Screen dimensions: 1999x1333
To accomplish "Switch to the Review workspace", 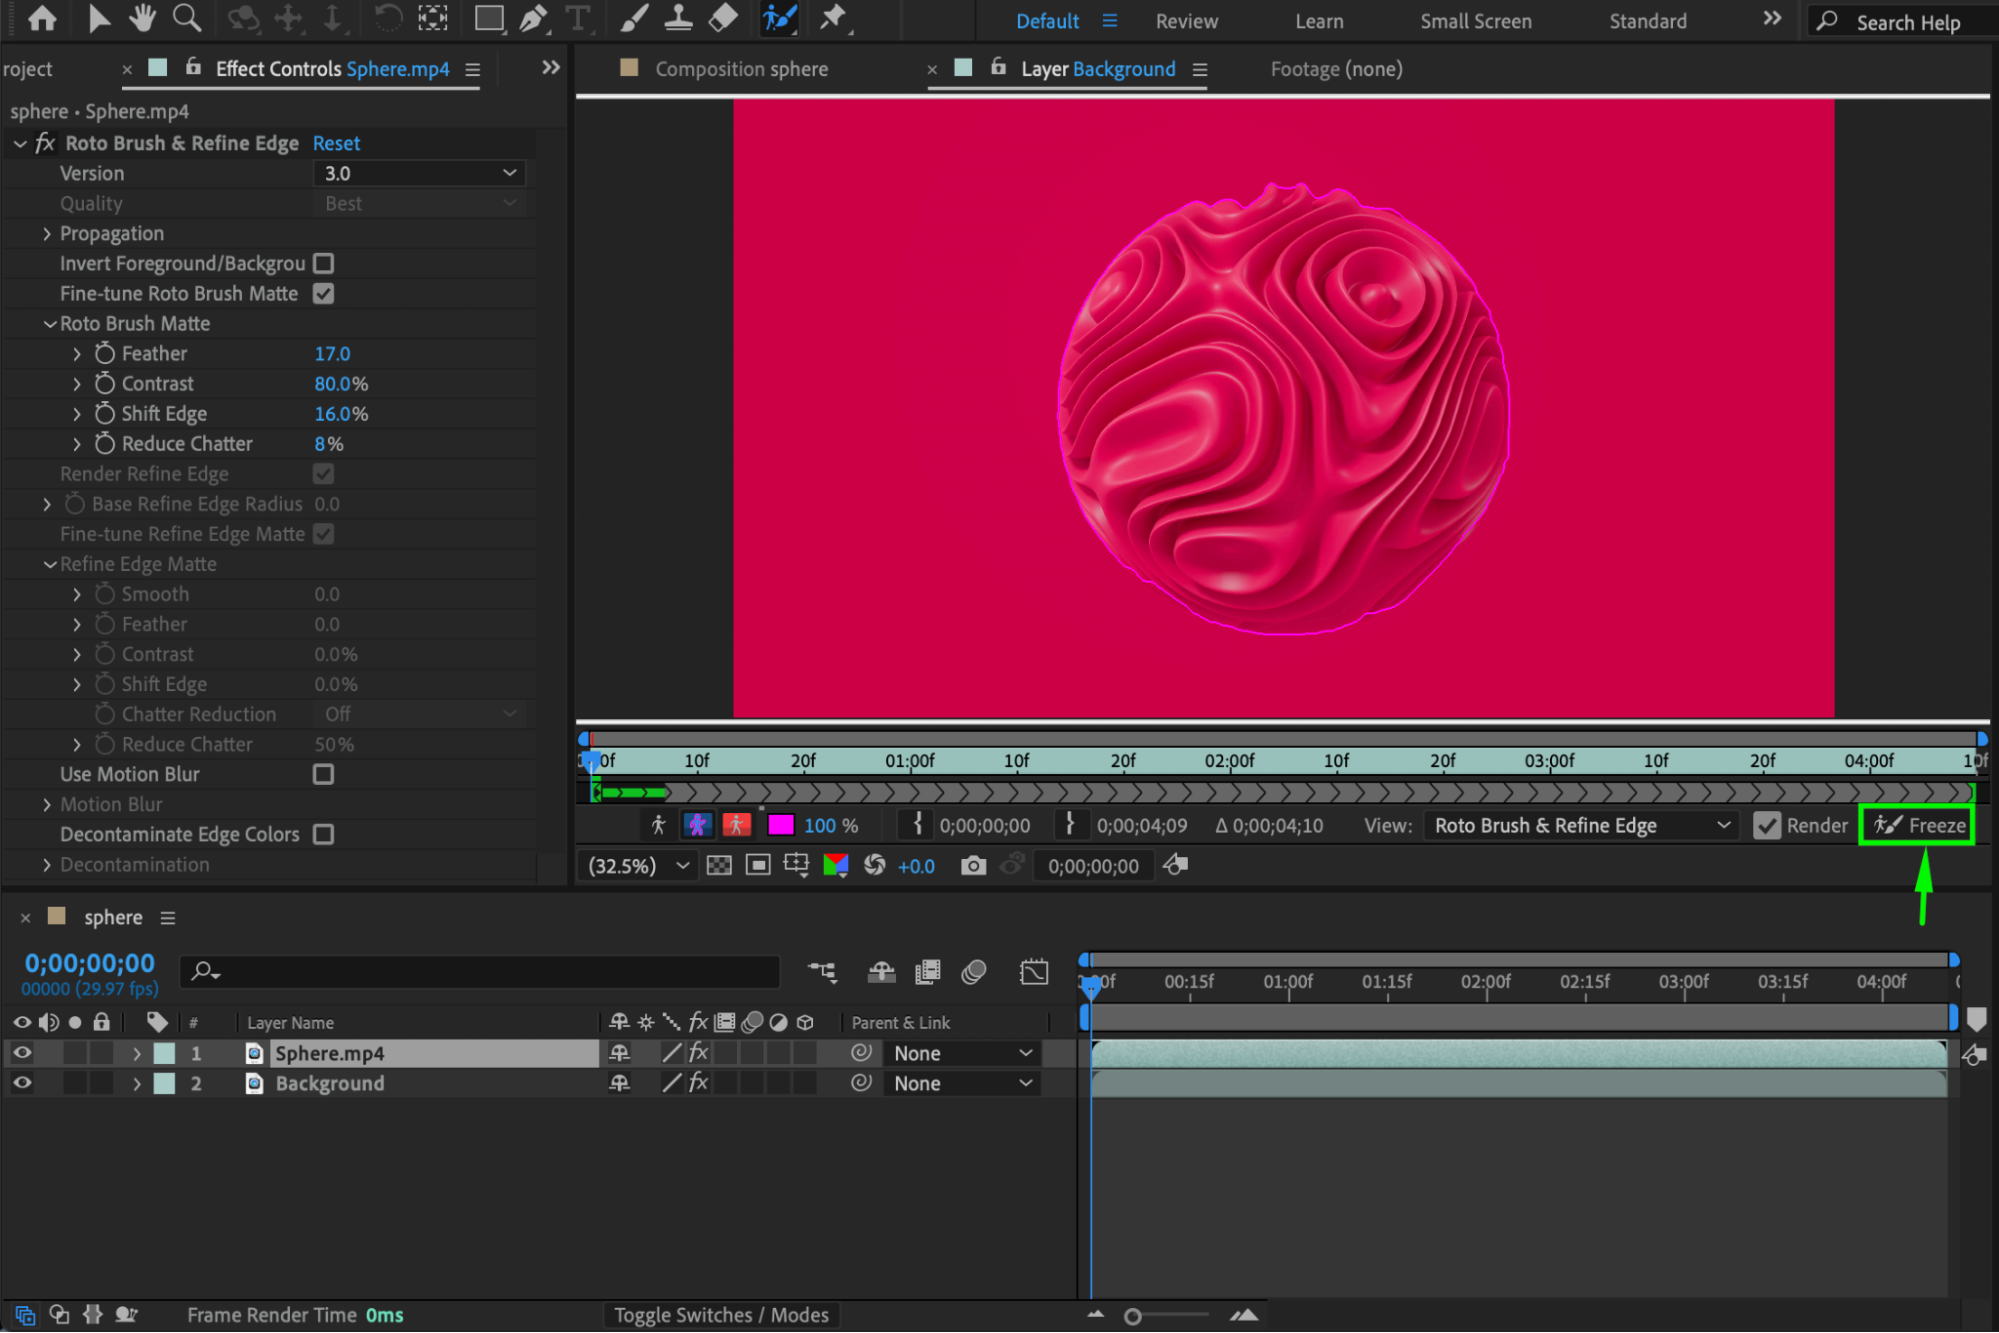I will coord(1186,21).
